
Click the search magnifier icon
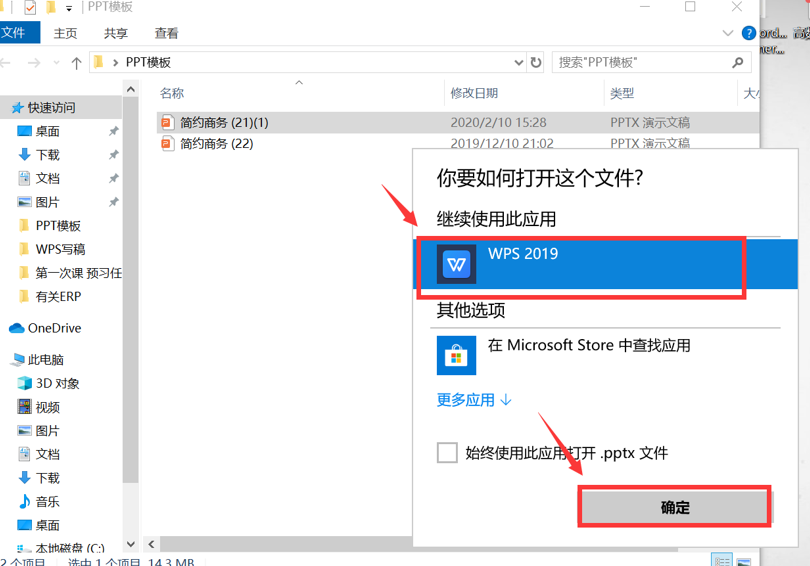pos(738,62)
